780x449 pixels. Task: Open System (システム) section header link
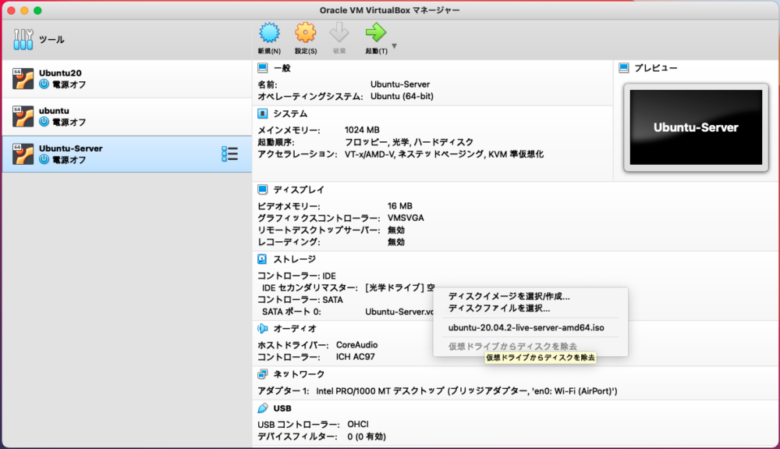click(291, 114)
